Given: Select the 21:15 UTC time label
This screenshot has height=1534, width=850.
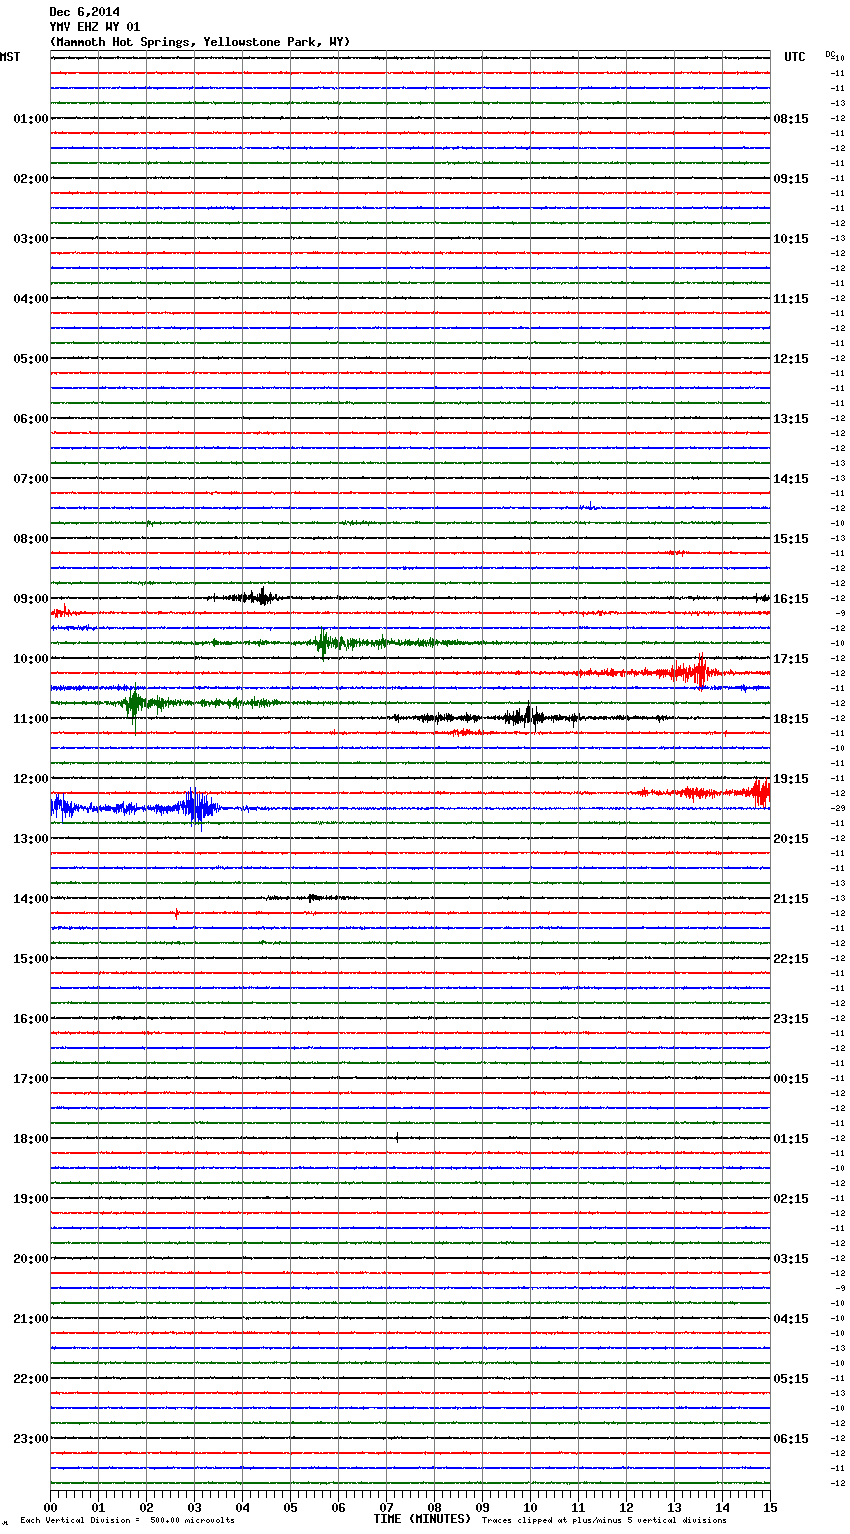Looking at the screenshot, I should tap(791, 899).
